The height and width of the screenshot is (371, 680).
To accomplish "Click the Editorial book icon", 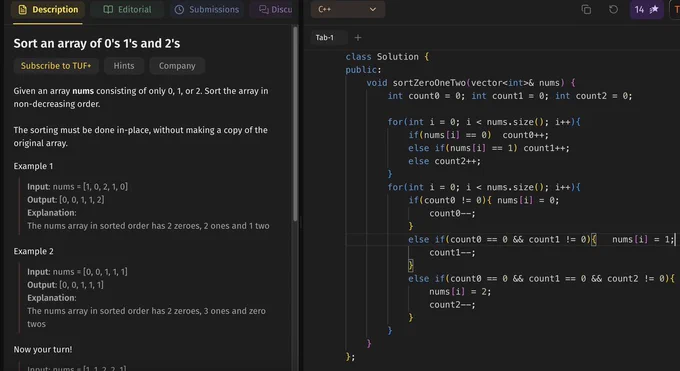I will coord(108,10).
